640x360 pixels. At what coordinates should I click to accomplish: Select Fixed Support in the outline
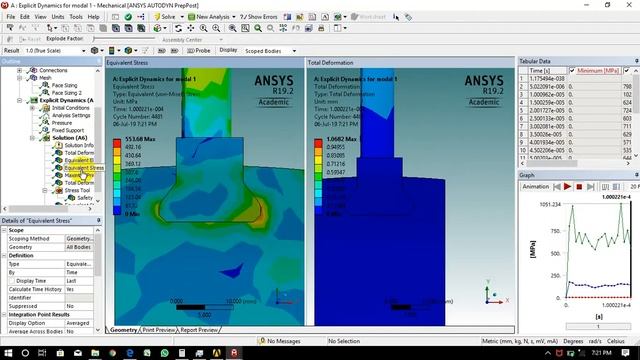(68, 130)
